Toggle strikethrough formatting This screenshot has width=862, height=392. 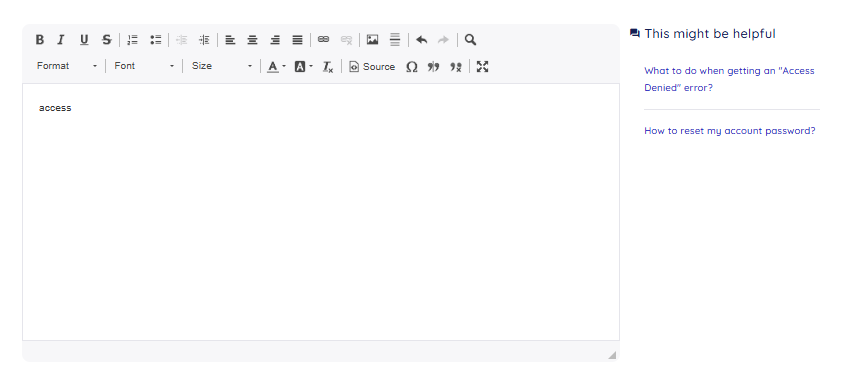pos(107,40)
